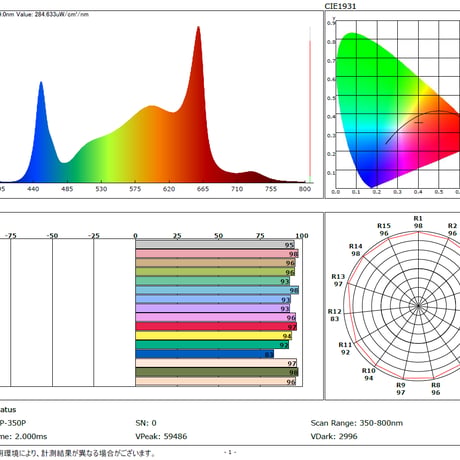Click the 665 wavelength axis label
The image size is (460, 460).
pyautogui.click(x=203, y=189)
